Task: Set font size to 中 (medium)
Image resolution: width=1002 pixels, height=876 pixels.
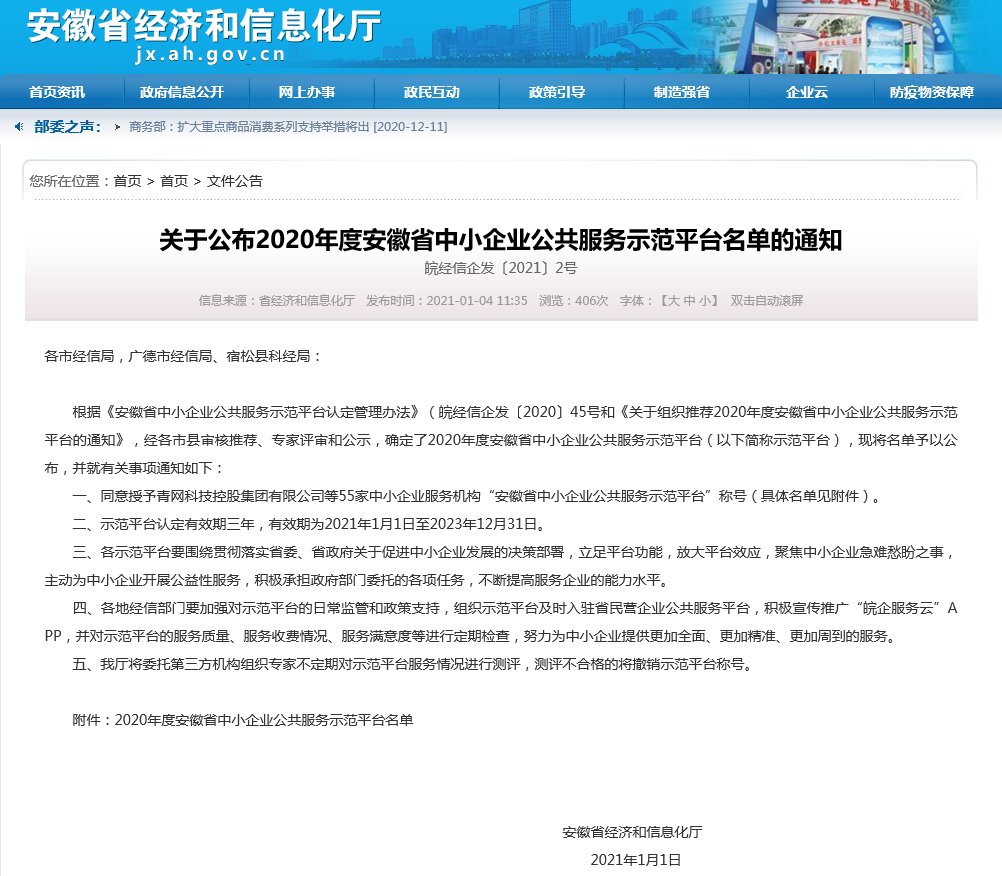Action: tap(688, 300)
